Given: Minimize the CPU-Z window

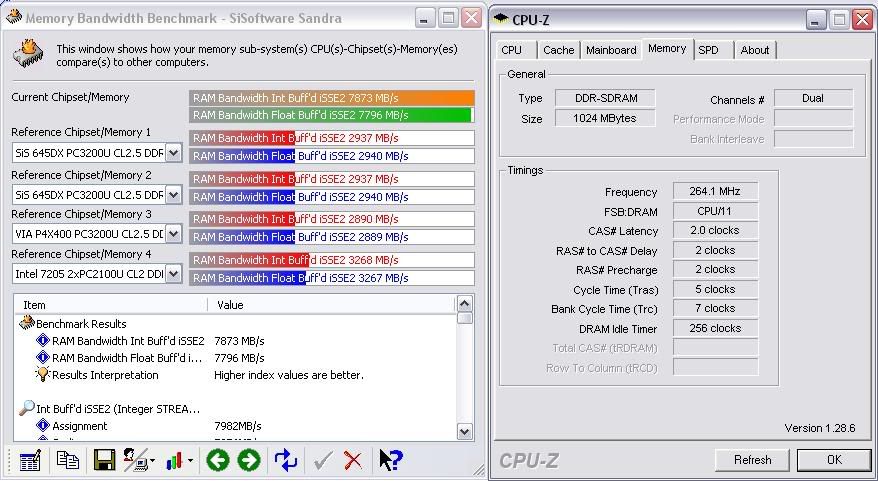Looking at the screenshot, I should 816,20.
